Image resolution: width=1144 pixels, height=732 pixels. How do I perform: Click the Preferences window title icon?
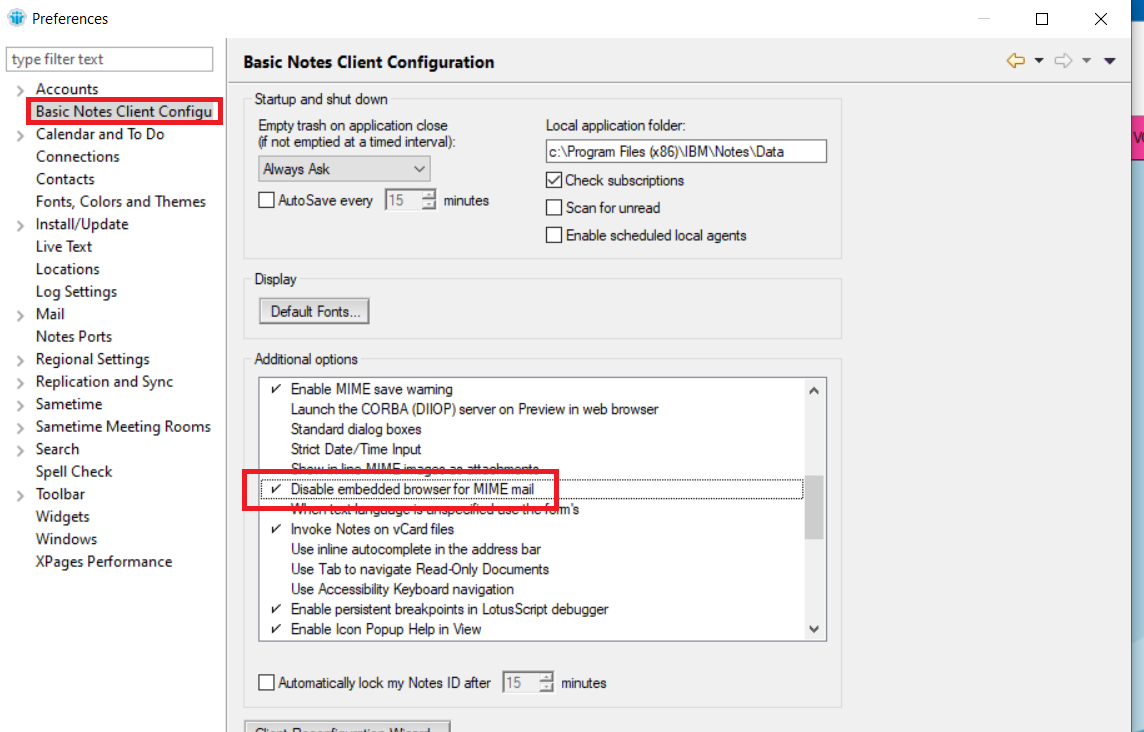pos(16,18)
